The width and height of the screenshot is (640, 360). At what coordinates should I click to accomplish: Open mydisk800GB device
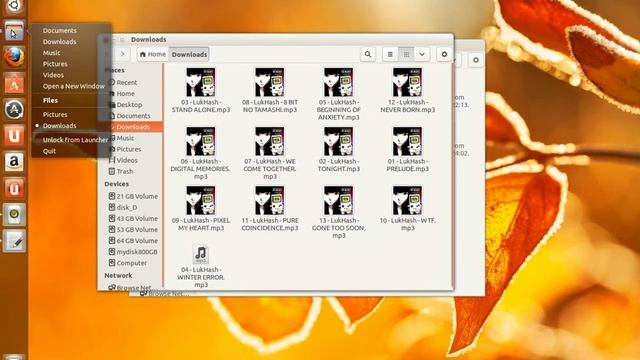[133, 252]
